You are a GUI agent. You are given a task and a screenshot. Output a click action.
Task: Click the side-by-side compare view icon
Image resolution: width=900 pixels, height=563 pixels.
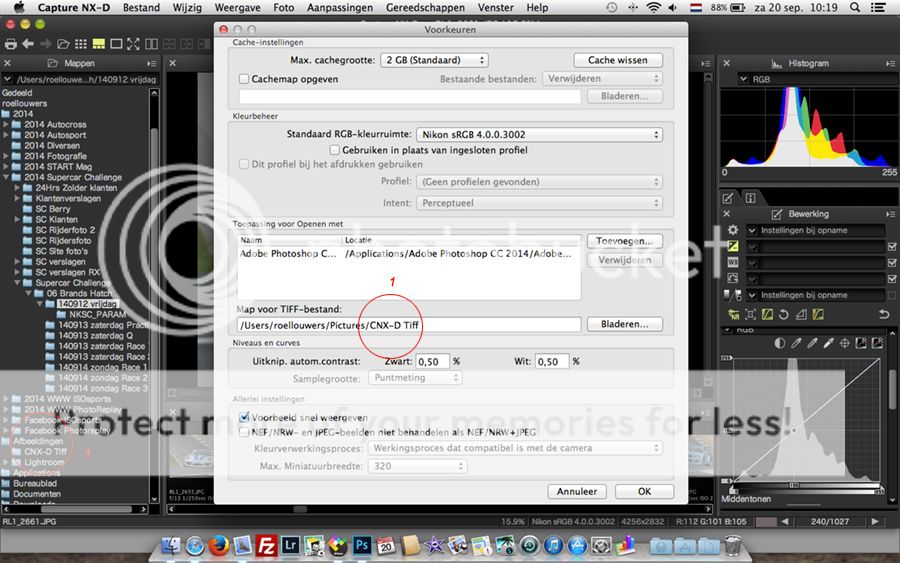pyautogui.click(x=152, y=44)
